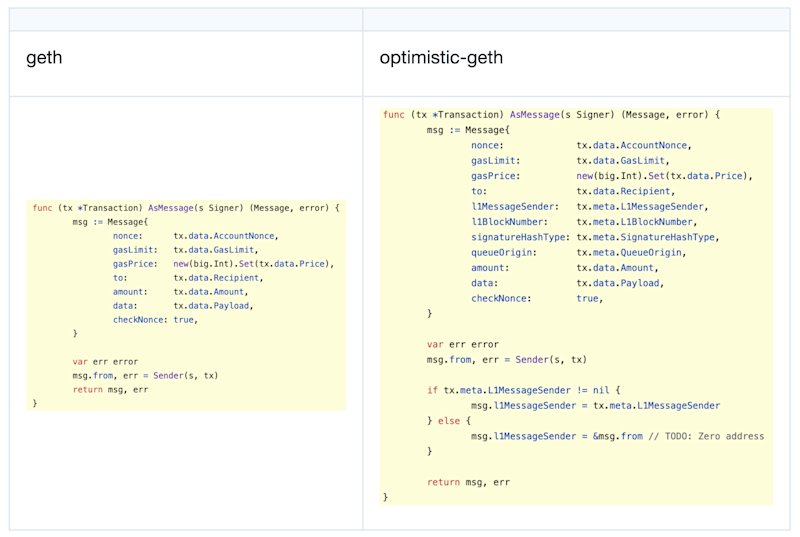Viewport: 800px width, 537px height.
Task: Click "gasPrice:" key in the geth column
Action: point(135,264)
